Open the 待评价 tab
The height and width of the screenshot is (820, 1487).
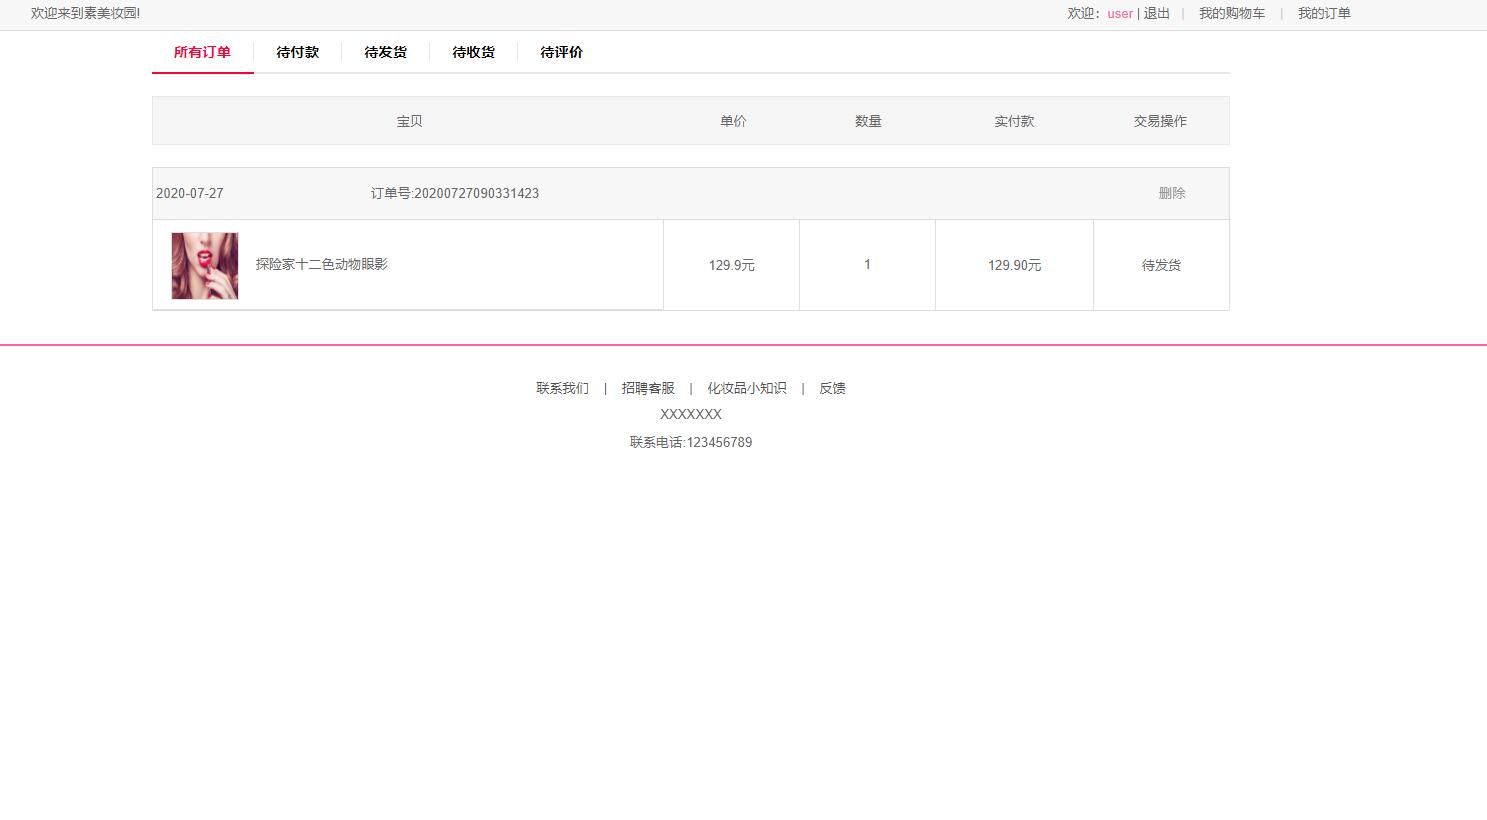(561, 52)
